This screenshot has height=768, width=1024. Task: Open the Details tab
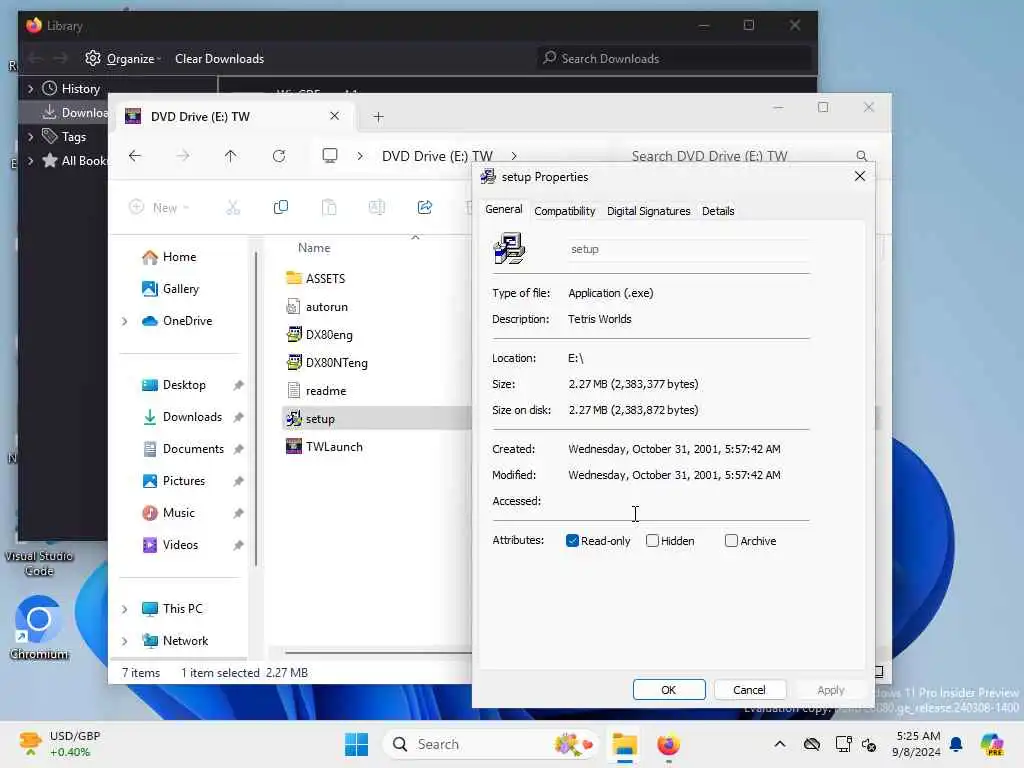coord(718,211)
